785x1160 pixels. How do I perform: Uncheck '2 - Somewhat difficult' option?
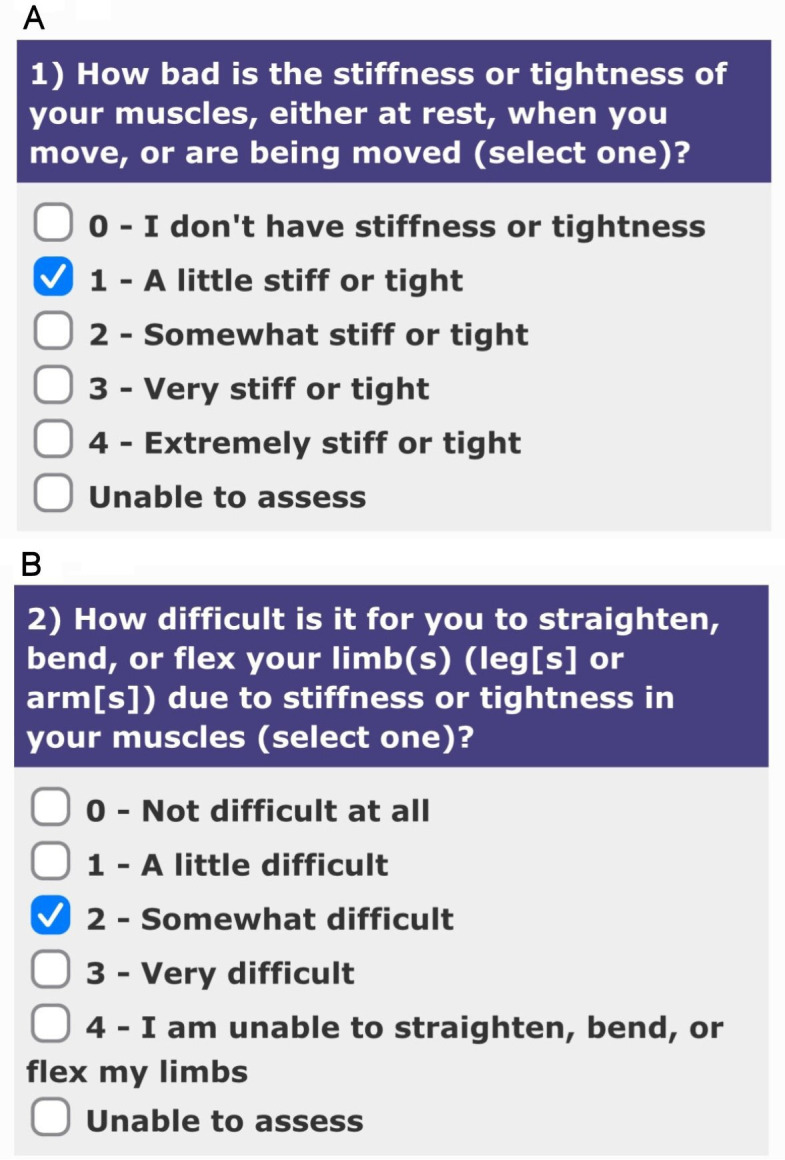(x=51, y=915)
